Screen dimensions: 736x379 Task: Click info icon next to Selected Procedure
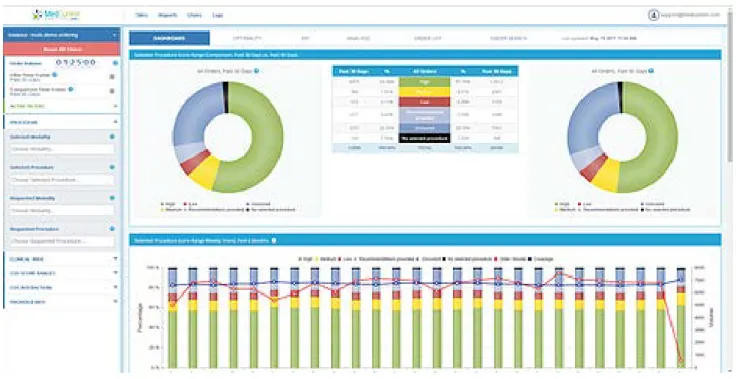coord(112,167)
